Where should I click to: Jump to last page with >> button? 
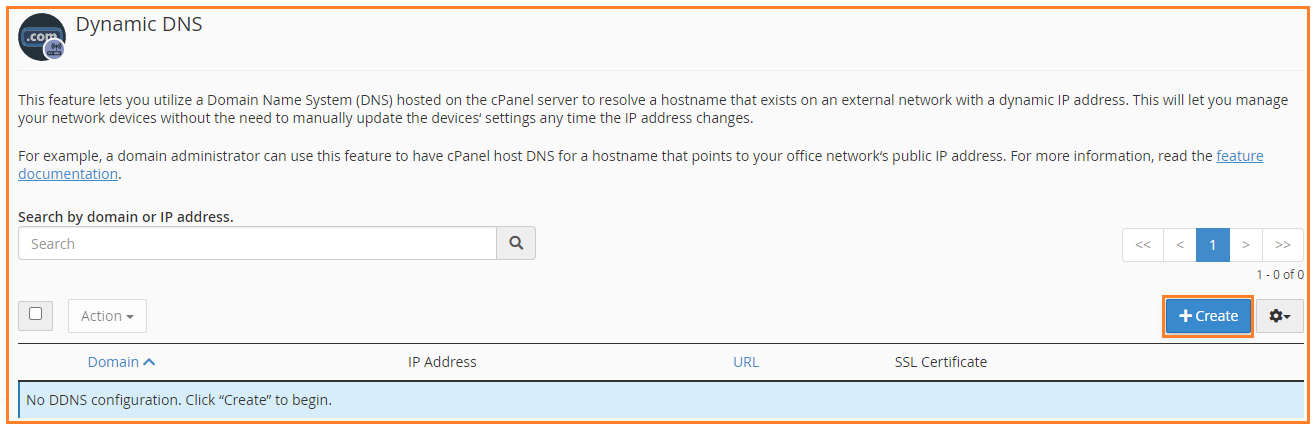click(1283, 244)
